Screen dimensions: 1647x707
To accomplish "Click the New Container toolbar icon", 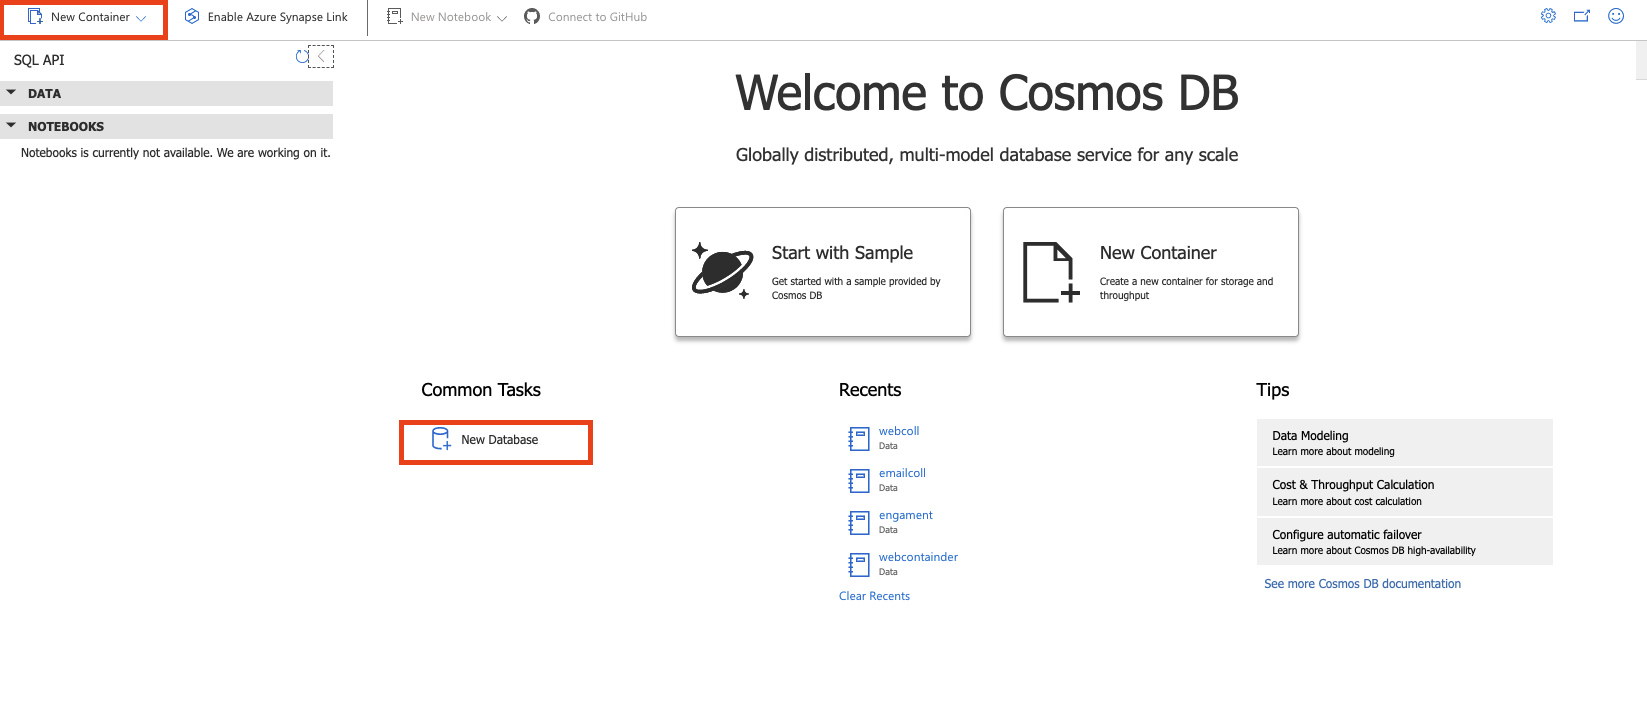I will tap(35, 17).
